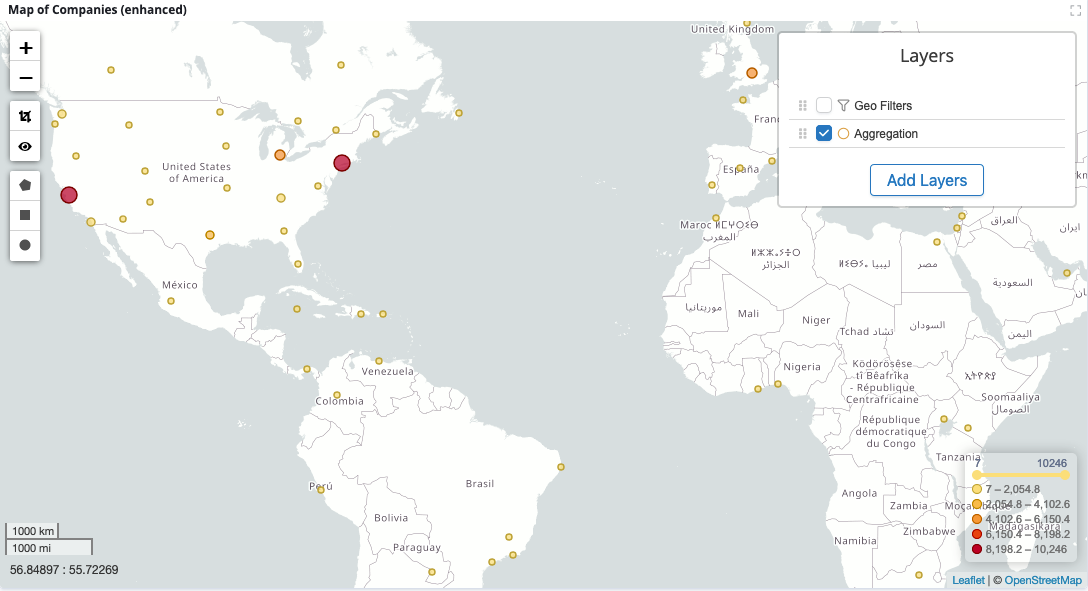Open the Leaflet attribution link

[x=967, y=580]
